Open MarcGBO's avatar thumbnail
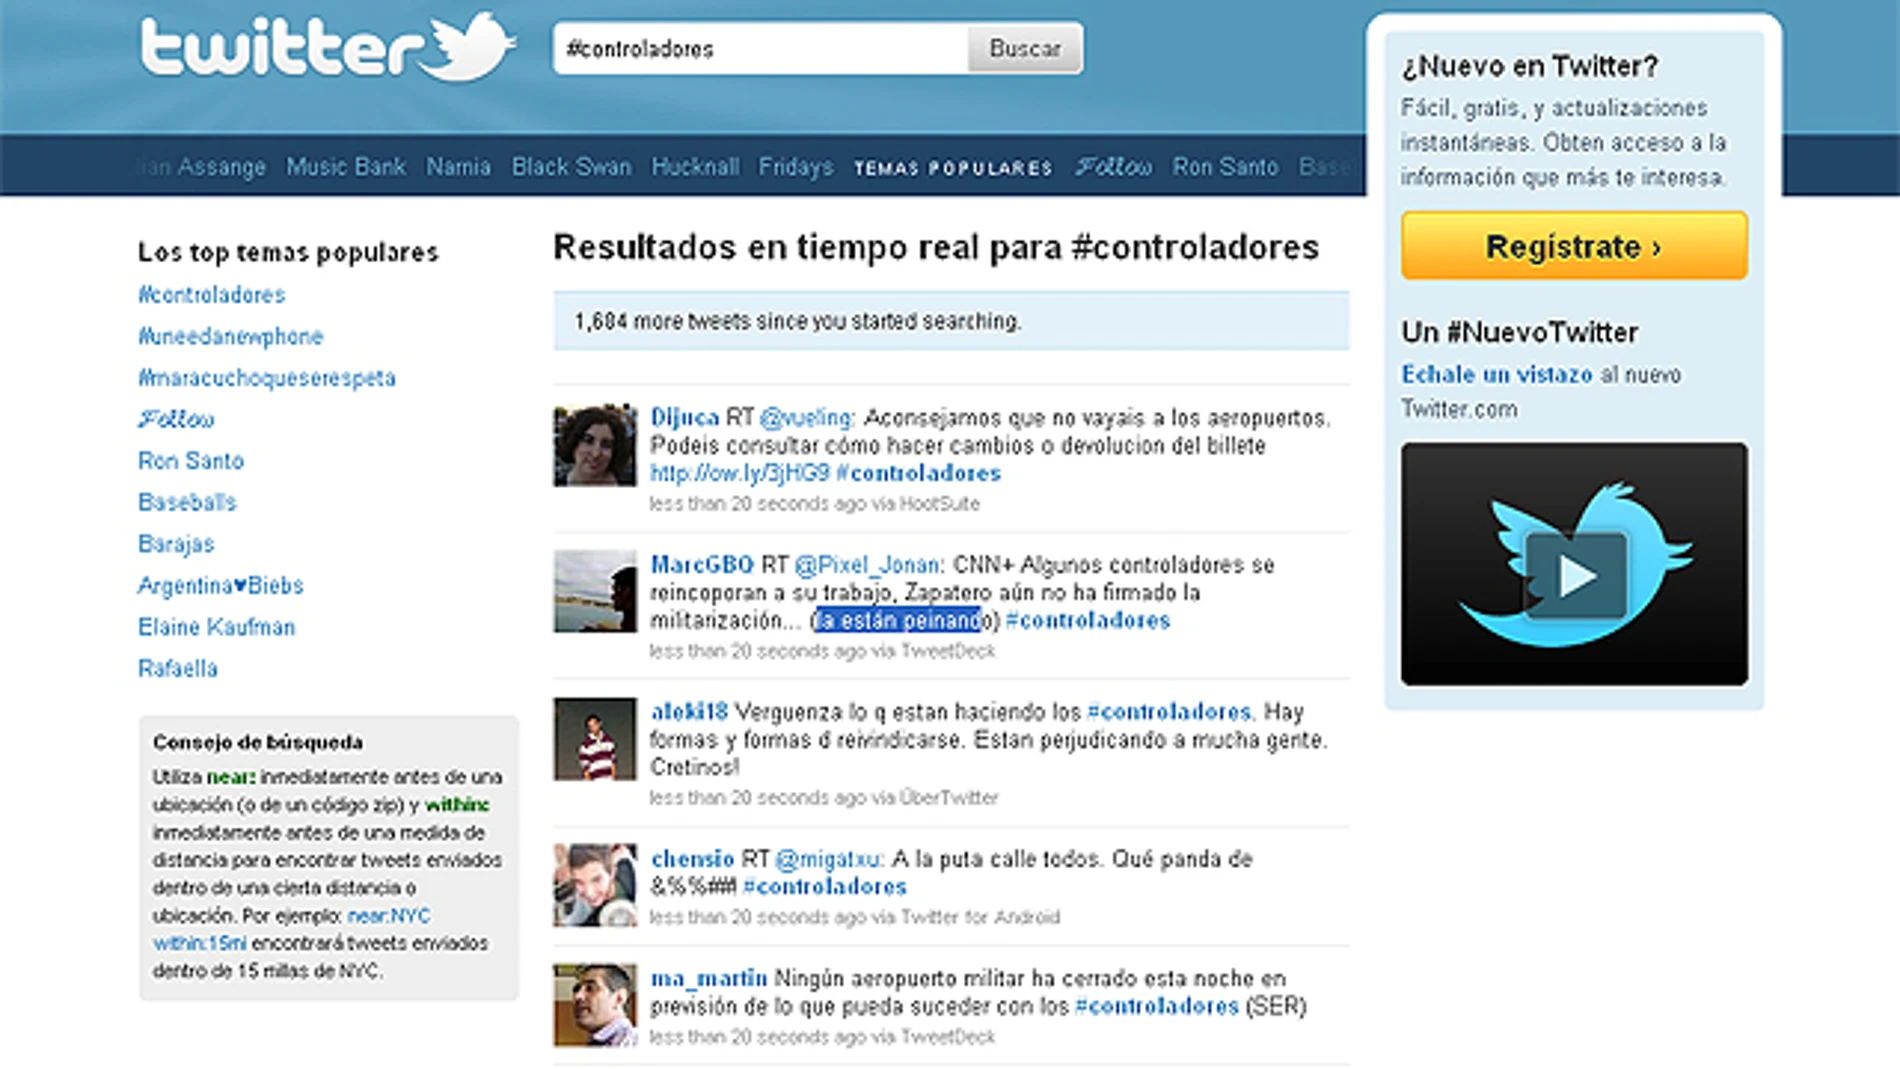 click(x=595, y=591)
